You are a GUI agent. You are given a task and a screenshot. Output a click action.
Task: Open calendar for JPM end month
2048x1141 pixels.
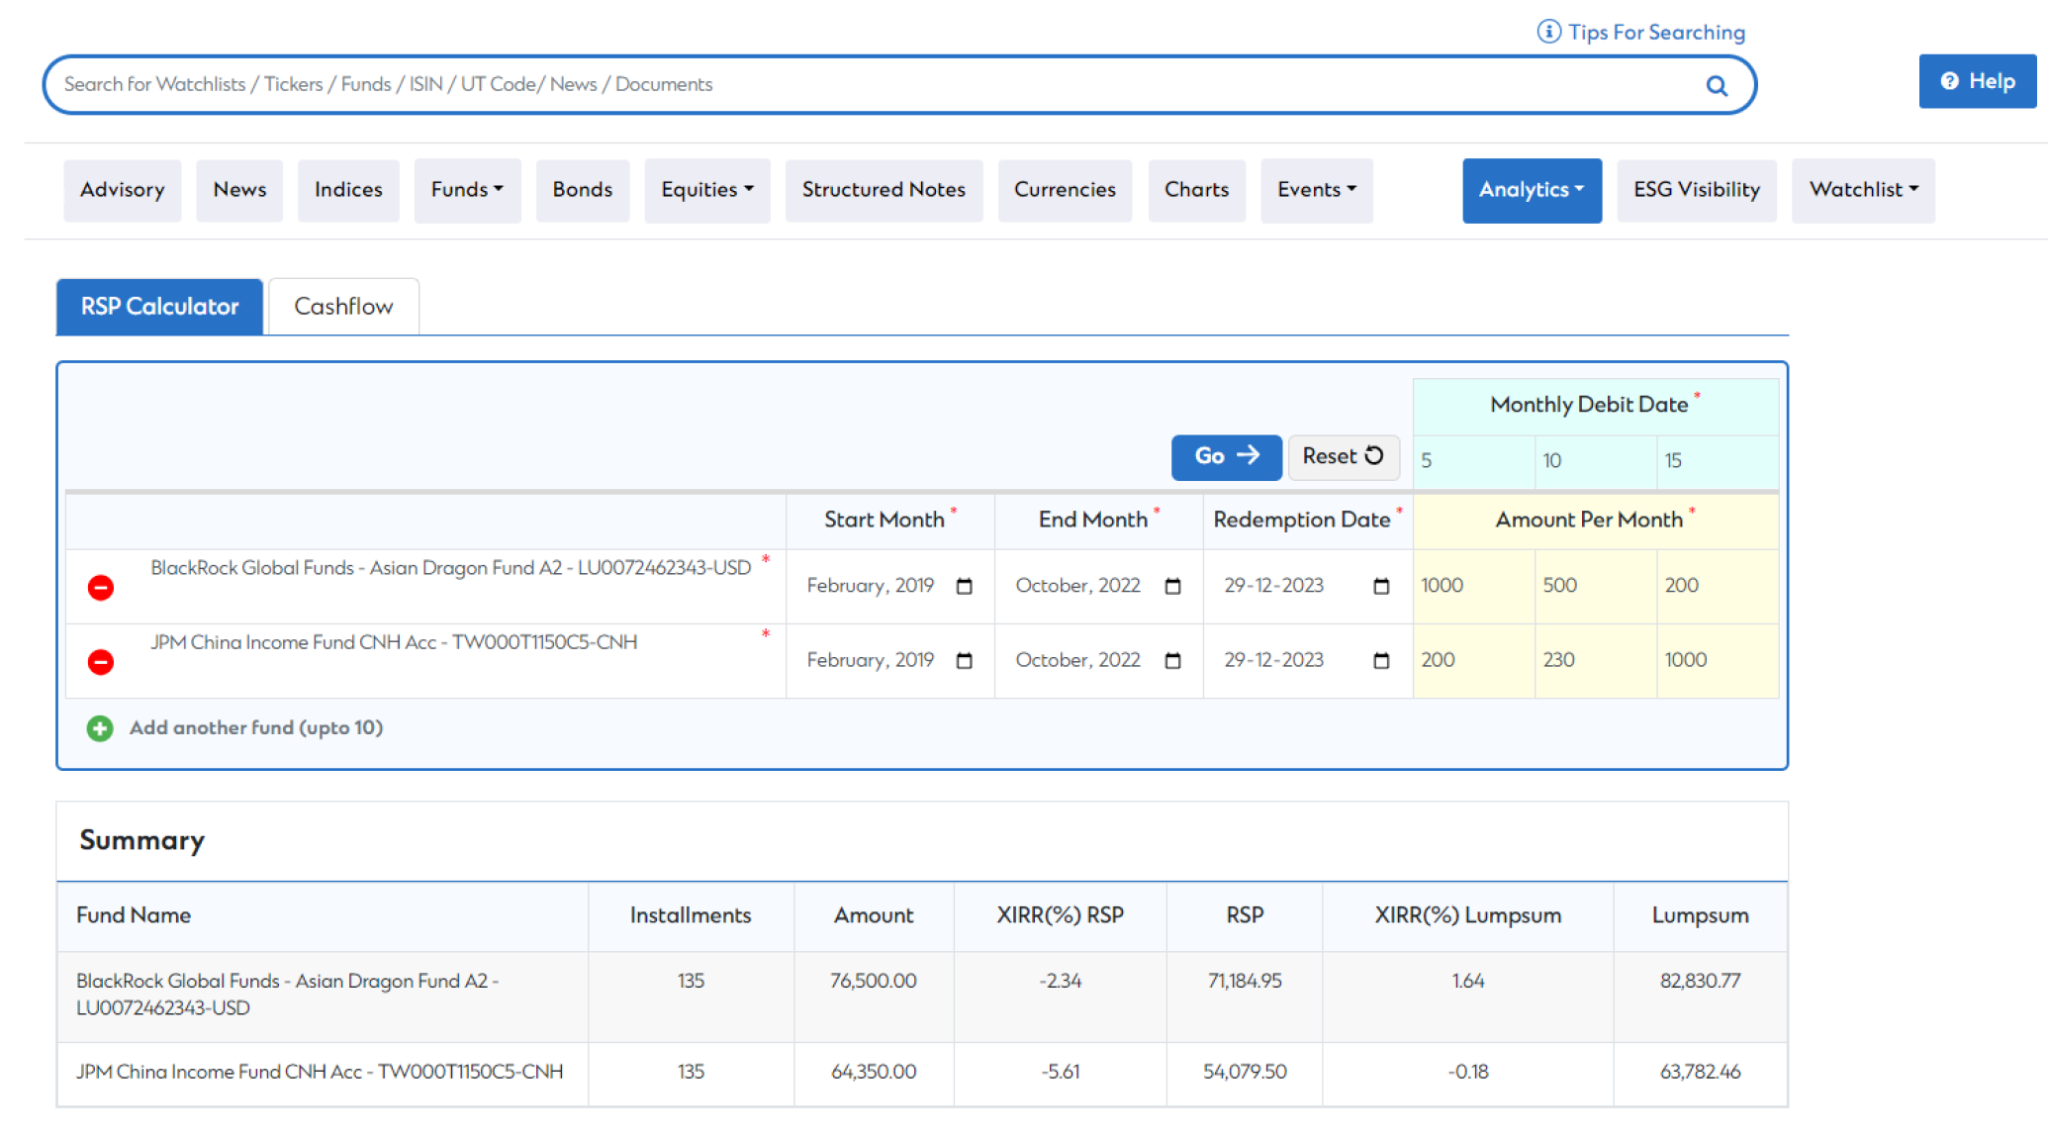[1173, 661]
